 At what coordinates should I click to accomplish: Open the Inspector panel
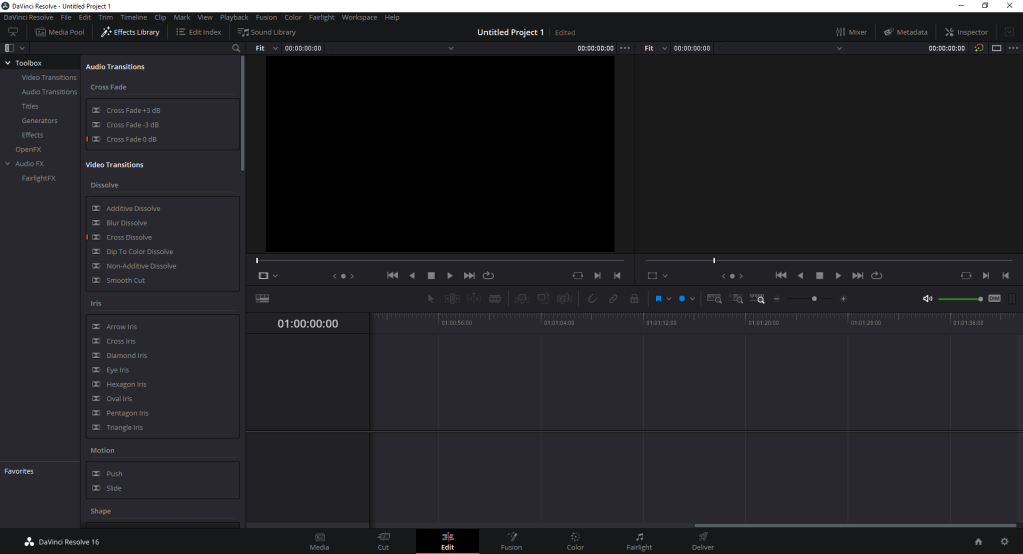coord(966,32)
